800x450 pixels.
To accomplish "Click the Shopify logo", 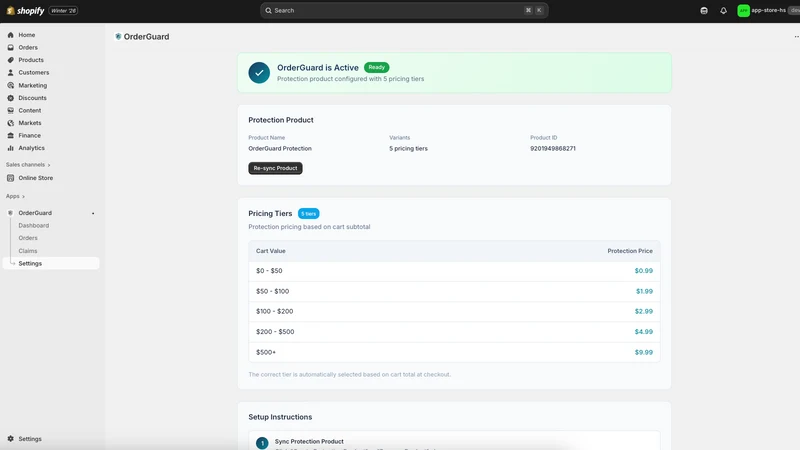I will [25, 11].
